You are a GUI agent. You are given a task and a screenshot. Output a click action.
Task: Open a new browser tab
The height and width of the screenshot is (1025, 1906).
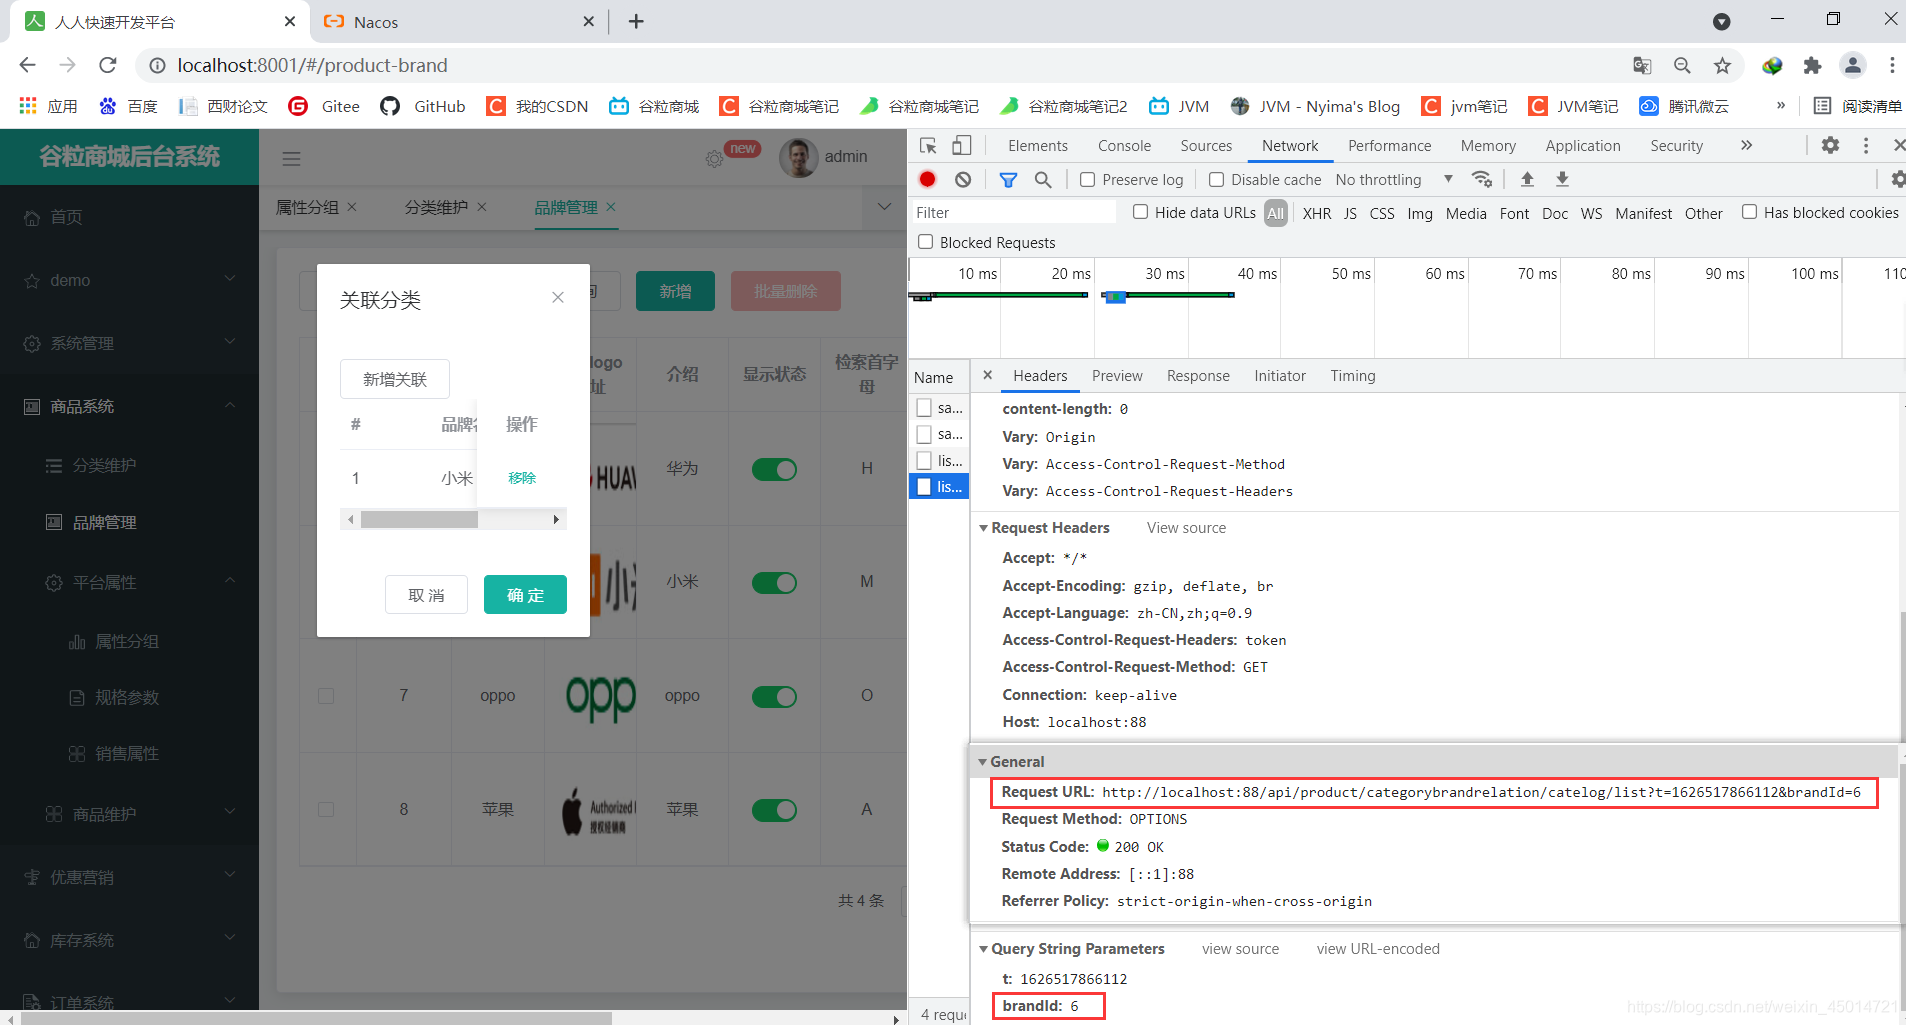pyautogui.click(x=636, y=21)
